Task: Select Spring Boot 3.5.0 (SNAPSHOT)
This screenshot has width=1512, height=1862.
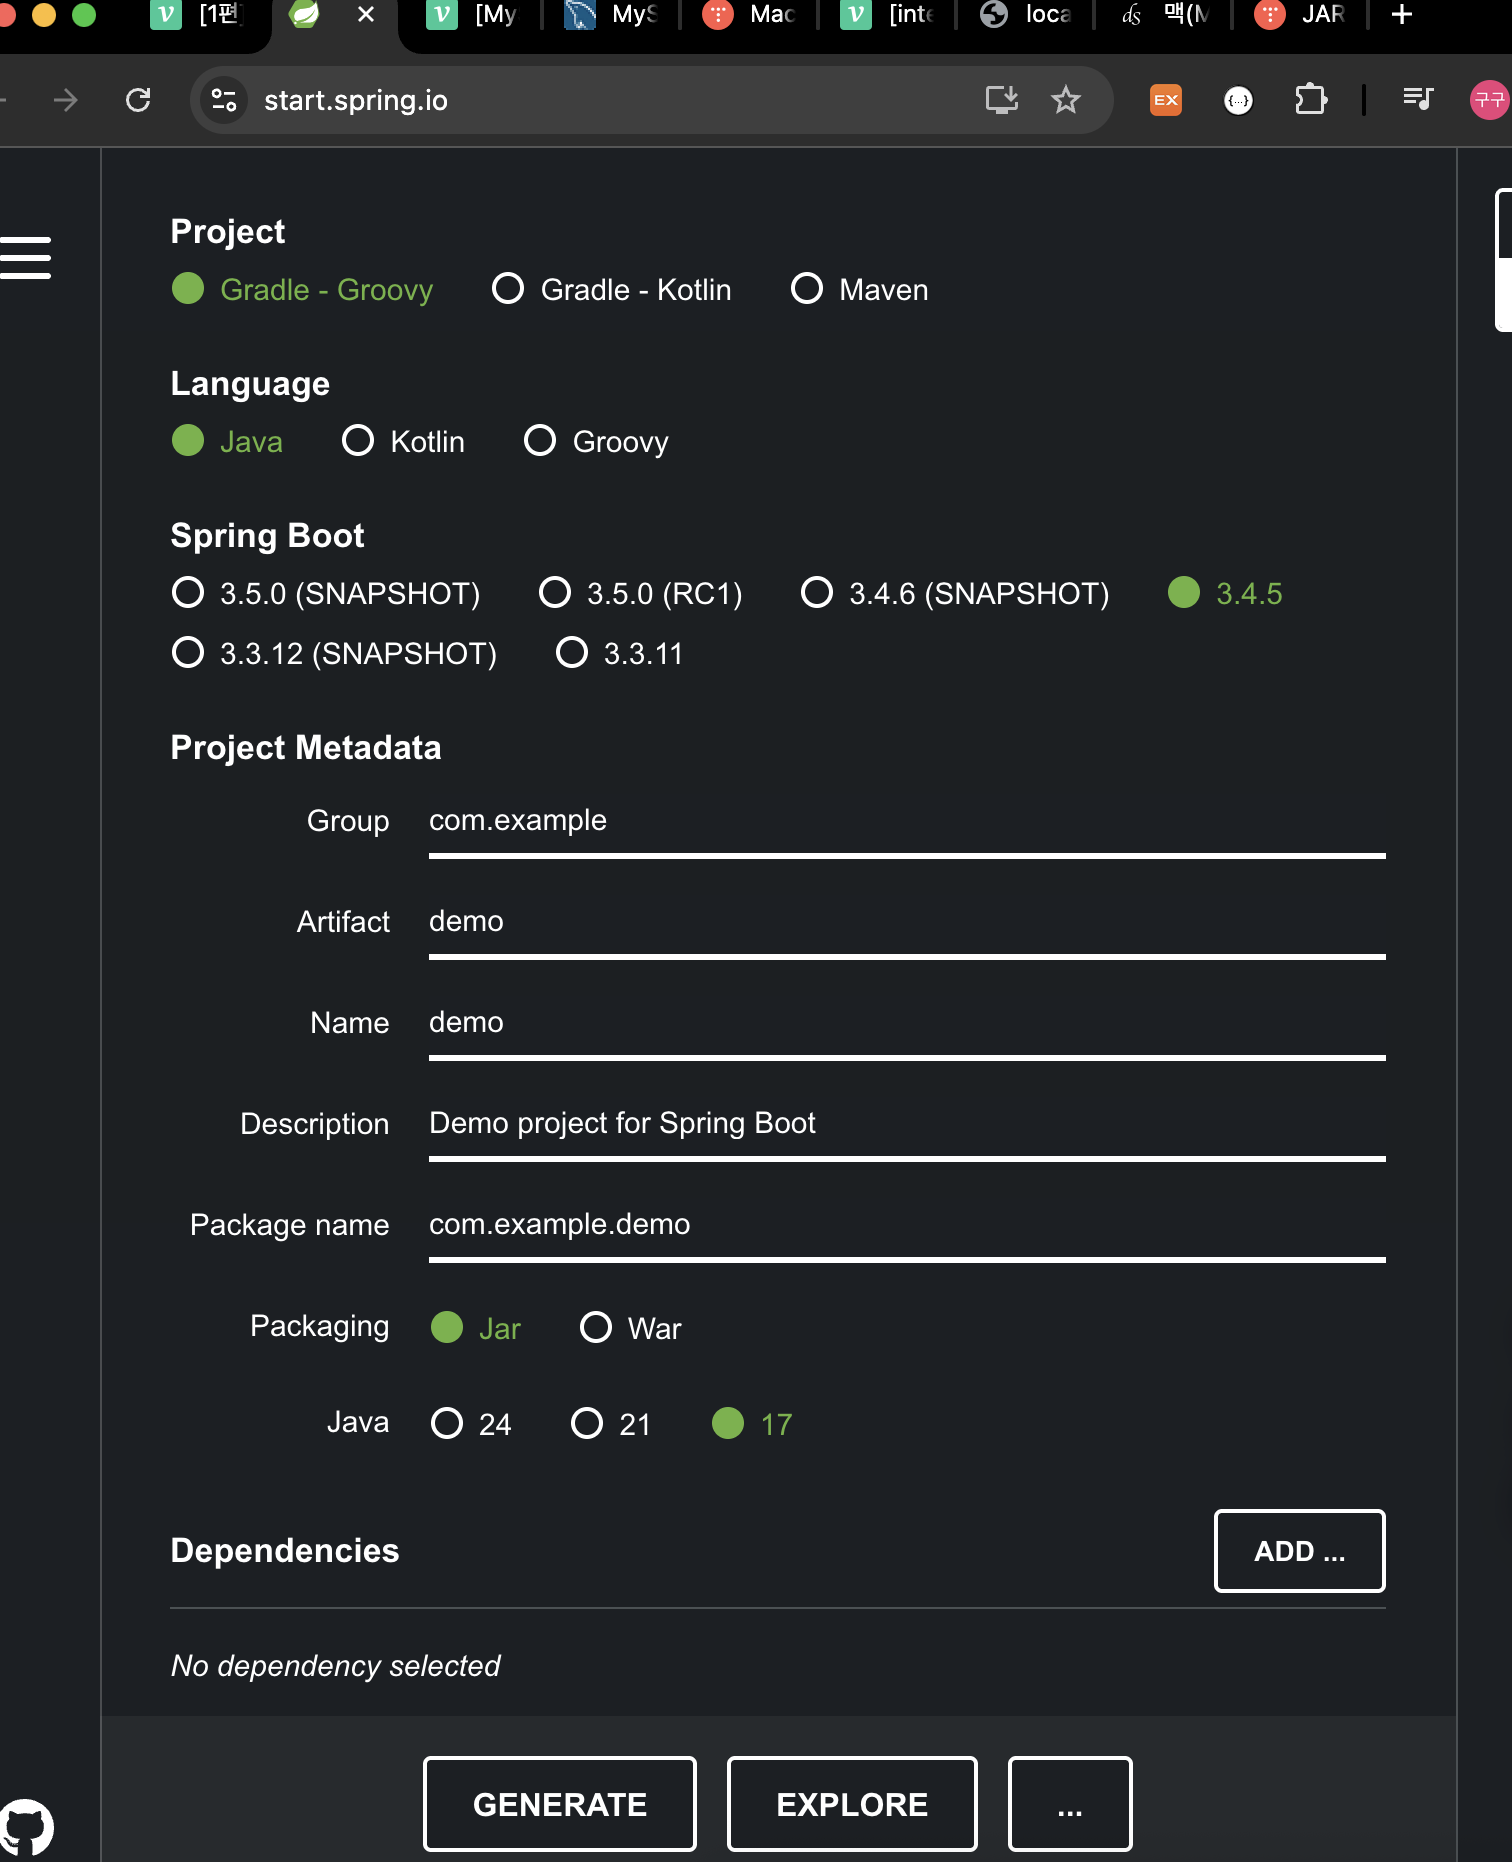Action: point(326,594)
